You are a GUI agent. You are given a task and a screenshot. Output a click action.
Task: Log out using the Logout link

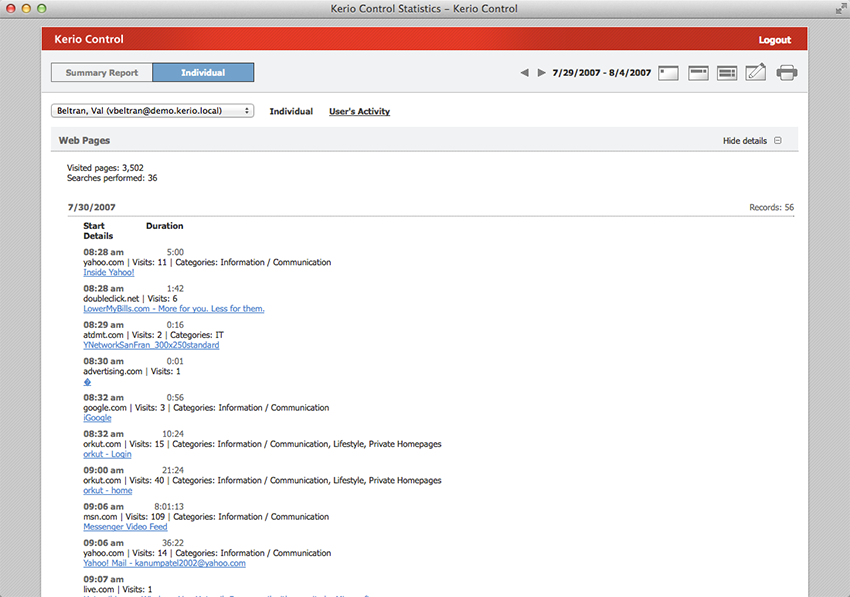[775, 40]
